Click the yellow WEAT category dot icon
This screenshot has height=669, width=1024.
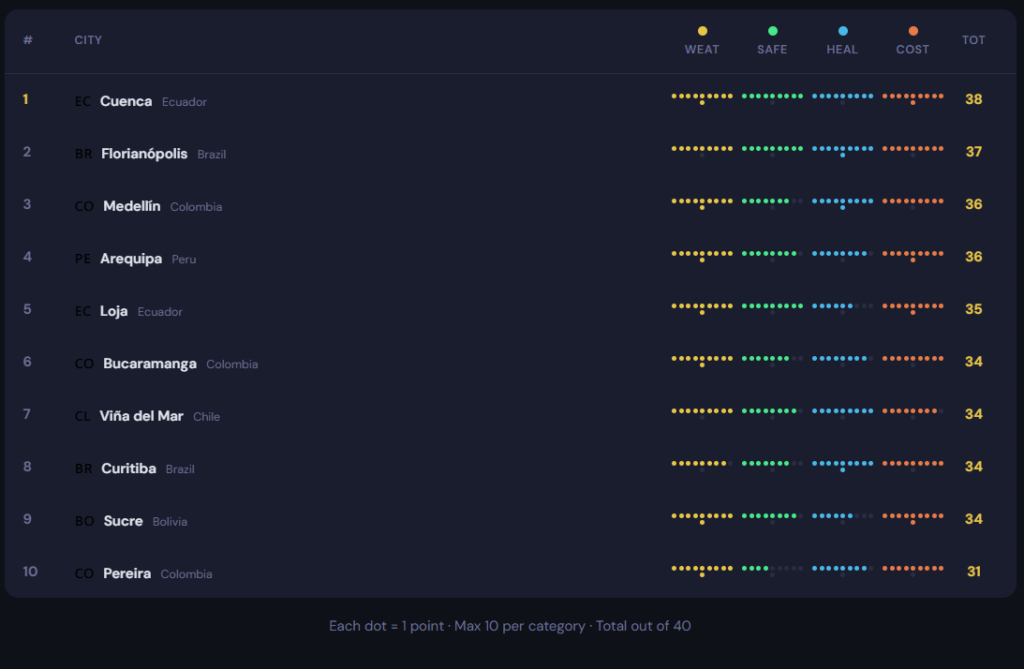(x=702, y=31)
